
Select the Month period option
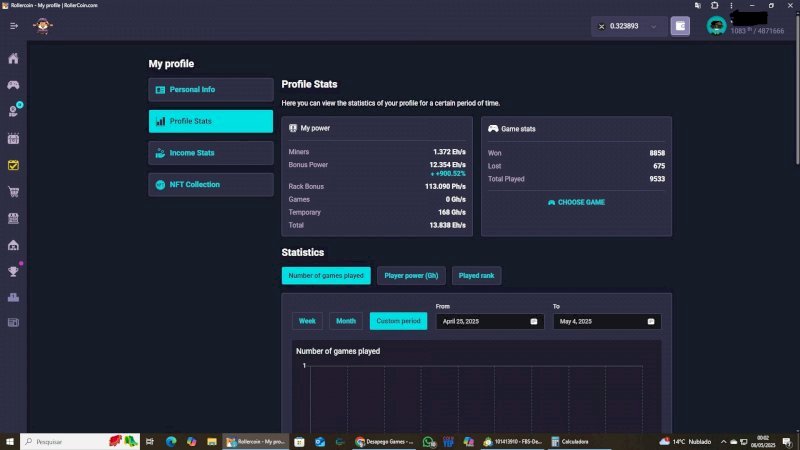(x=346, y=321)
